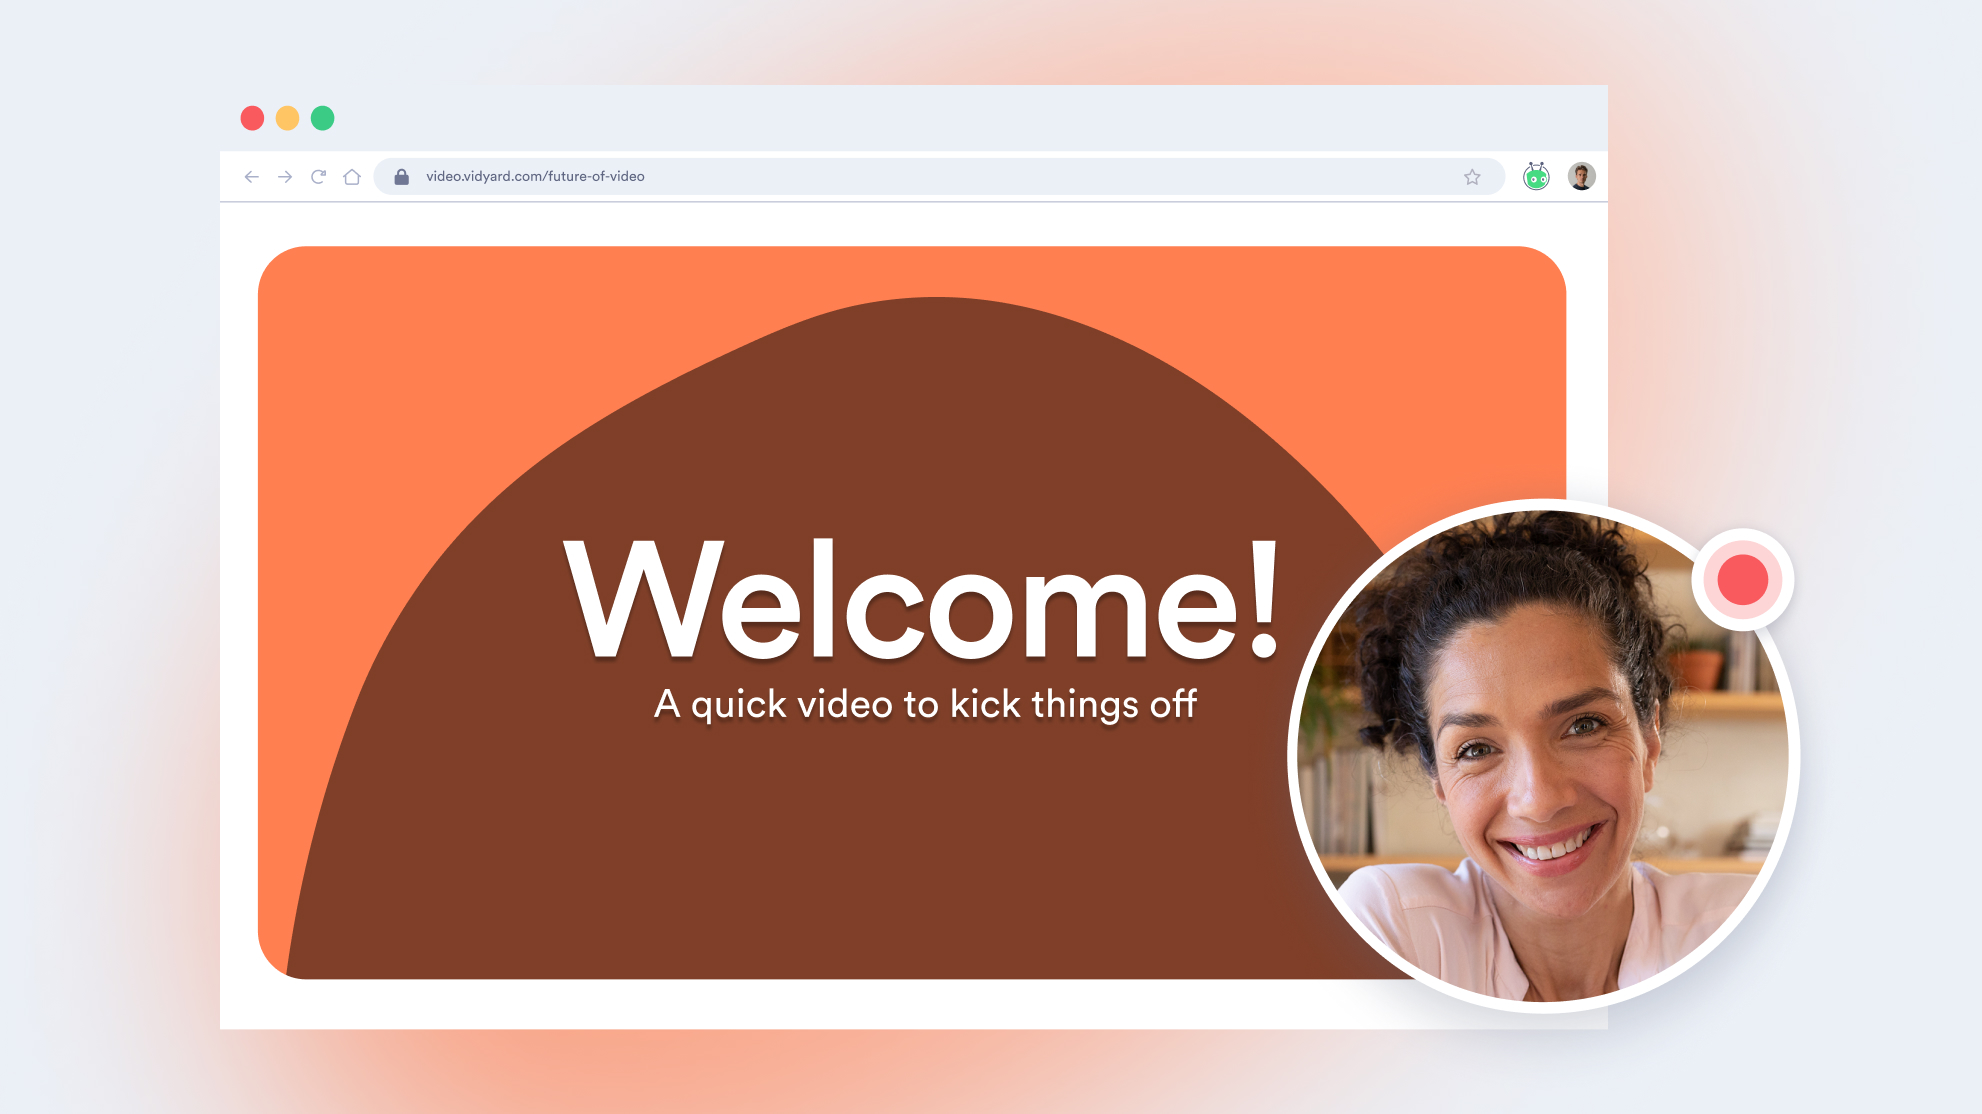Viewport: 1982px width, 1114px height.
Task: Toggle recording with the red record button
Action: pos(1741,579)
